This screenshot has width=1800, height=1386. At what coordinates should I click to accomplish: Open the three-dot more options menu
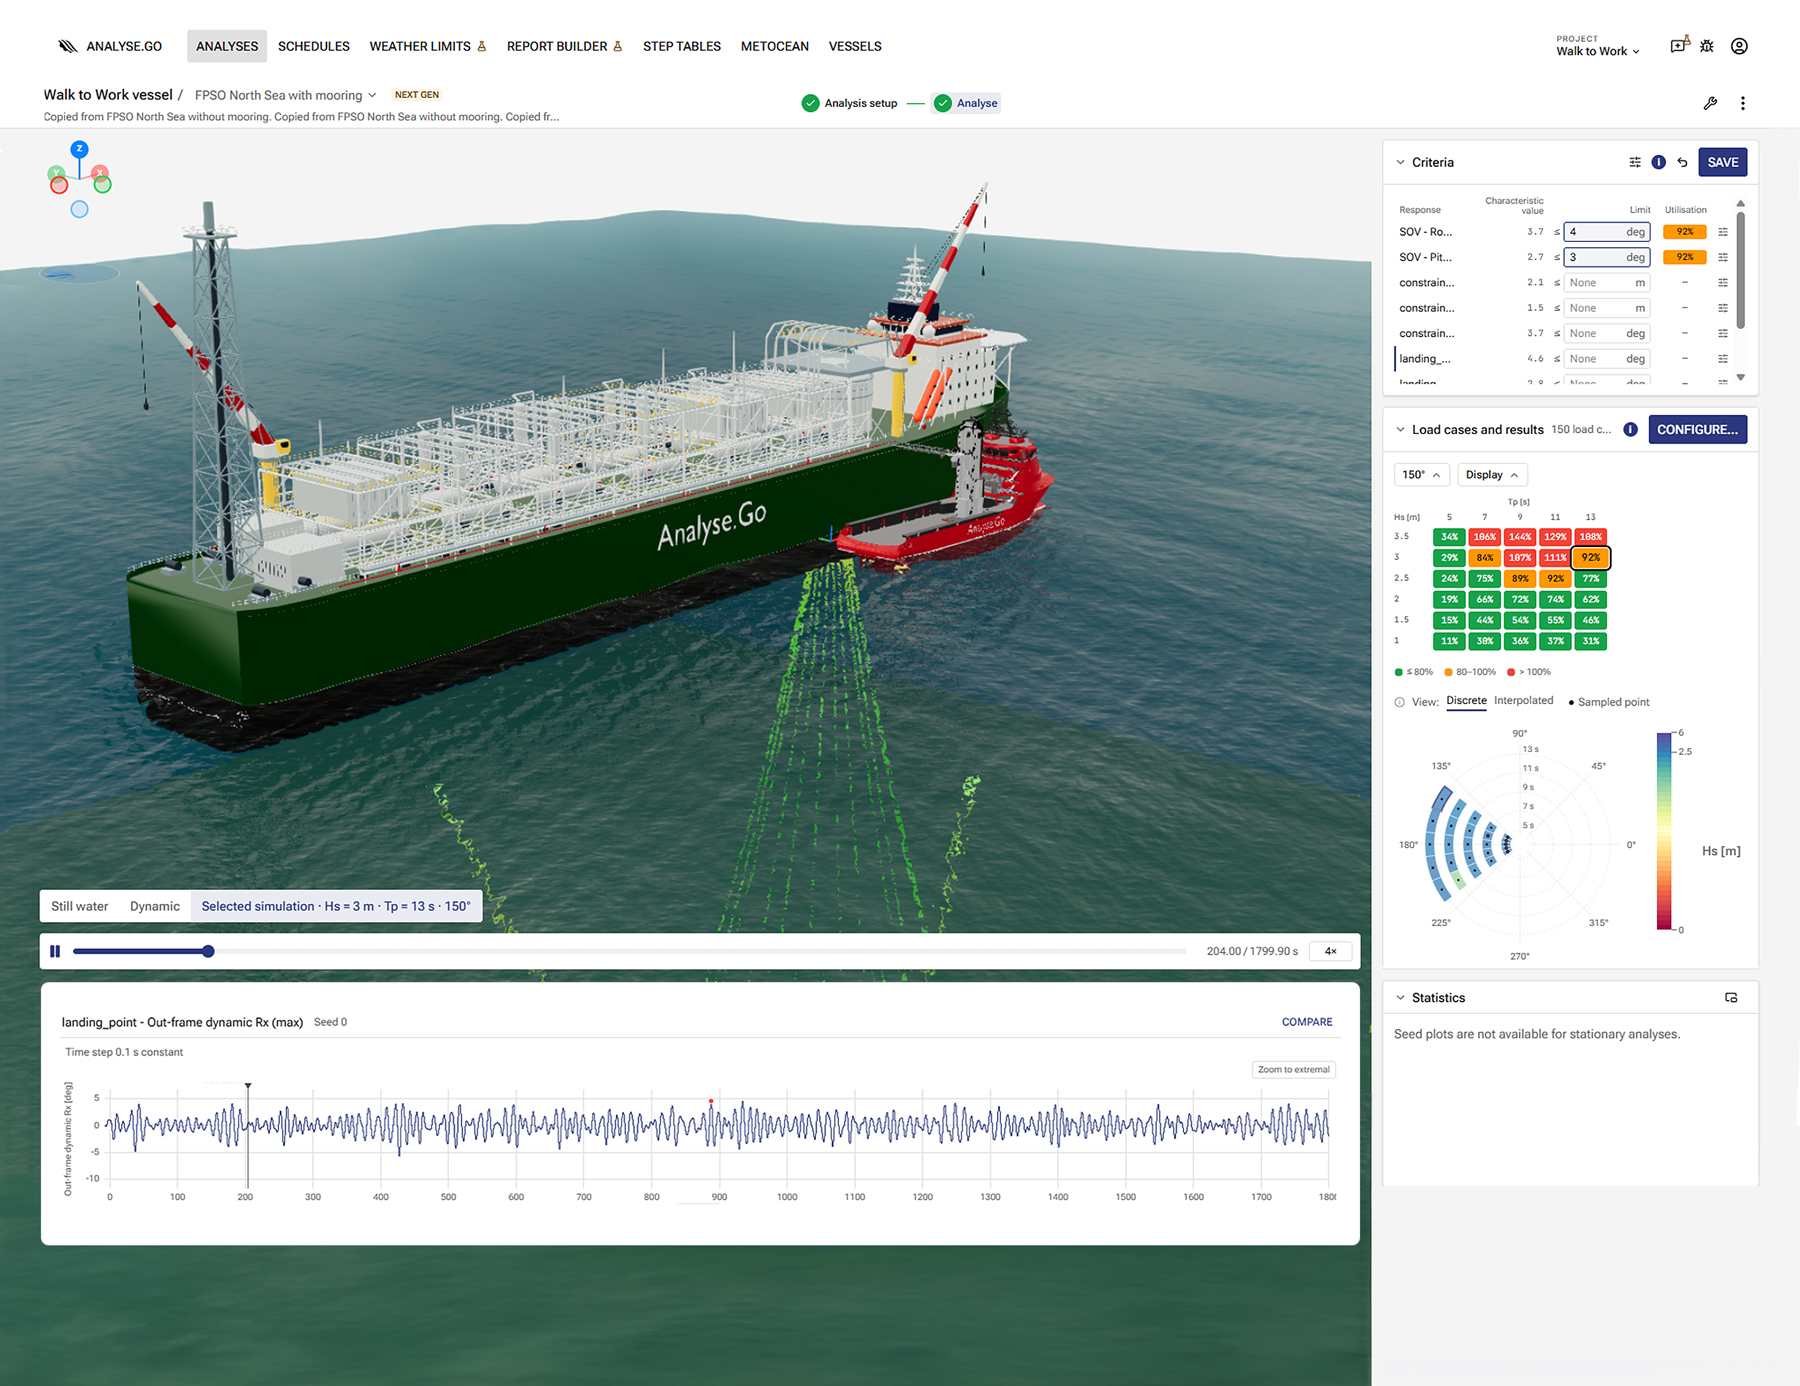click(x=1743, y=103)
